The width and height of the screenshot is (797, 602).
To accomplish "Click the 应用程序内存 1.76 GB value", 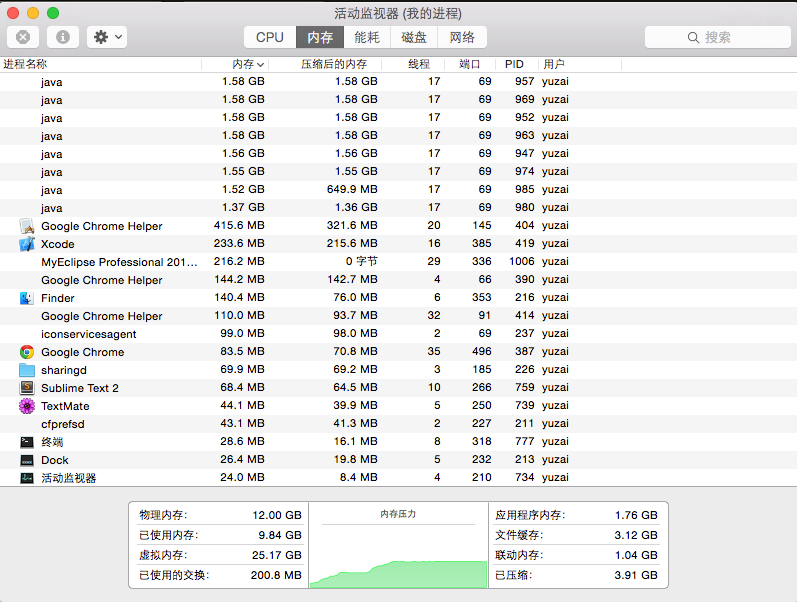I will 636,515.
